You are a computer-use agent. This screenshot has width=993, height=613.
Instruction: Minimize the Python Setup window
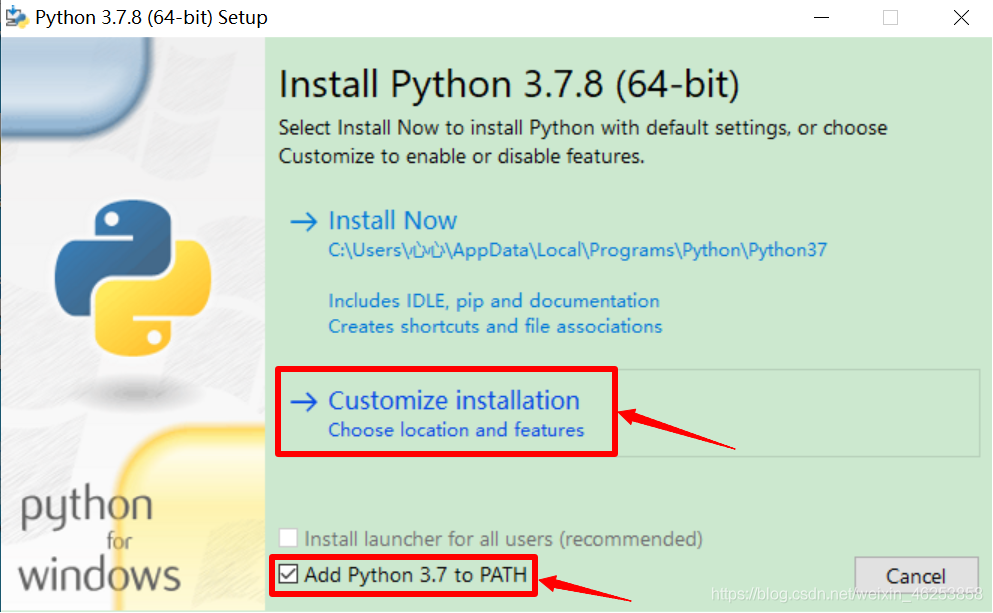tap(821, 18)
